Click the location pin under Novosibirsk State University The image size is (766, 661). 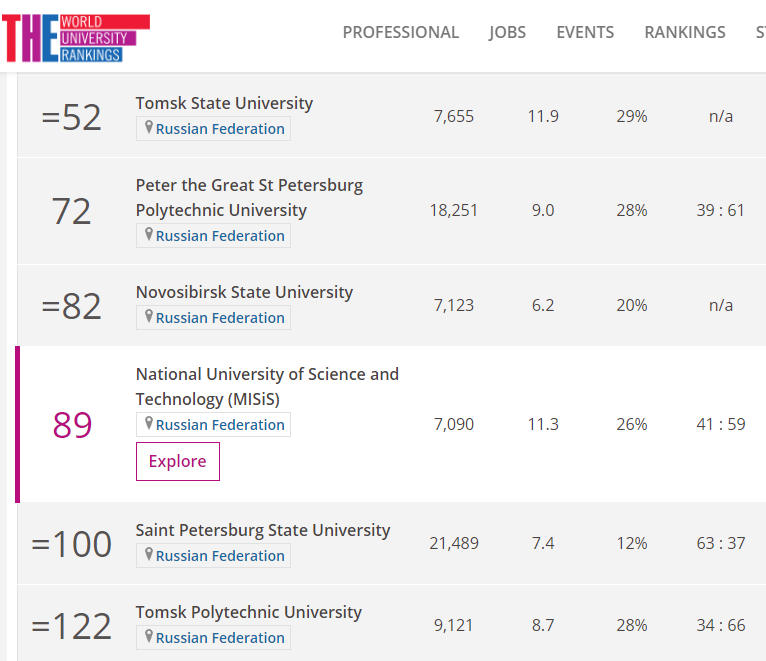(149, 317)
